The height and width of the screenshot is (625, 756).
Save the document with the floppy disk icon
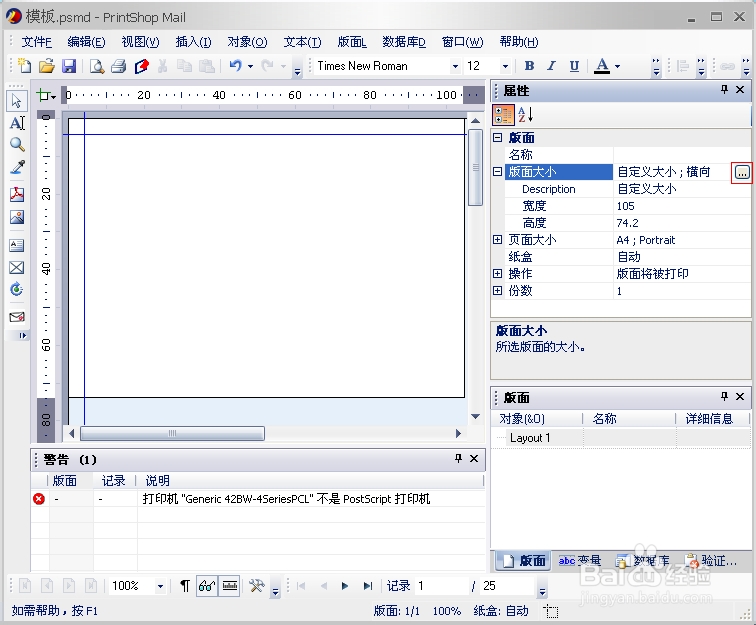point(69,66)
